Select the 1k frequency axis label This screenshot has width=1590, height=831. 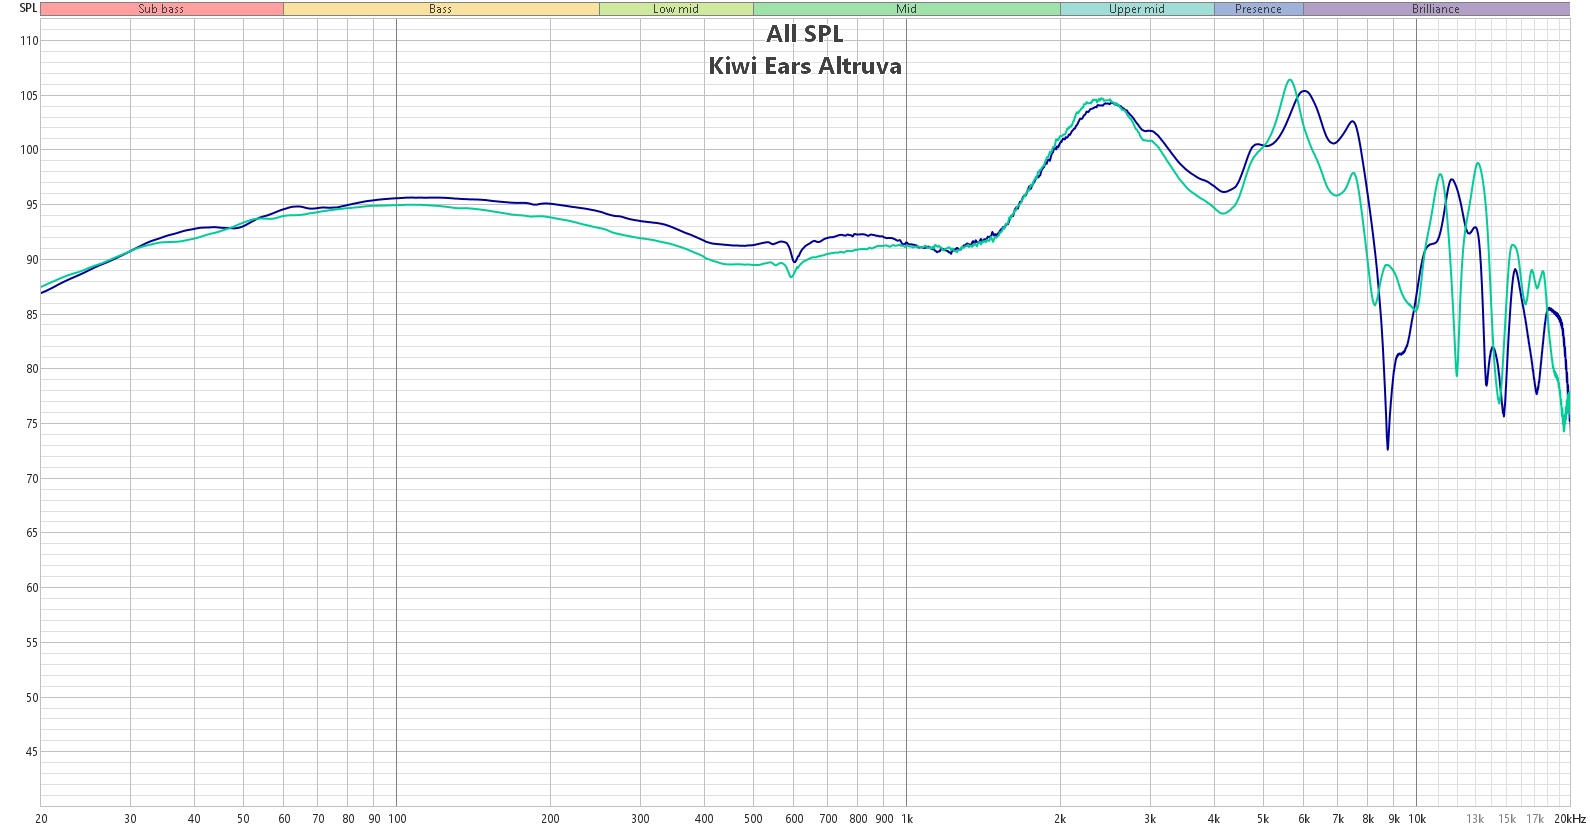click(907, 819)
